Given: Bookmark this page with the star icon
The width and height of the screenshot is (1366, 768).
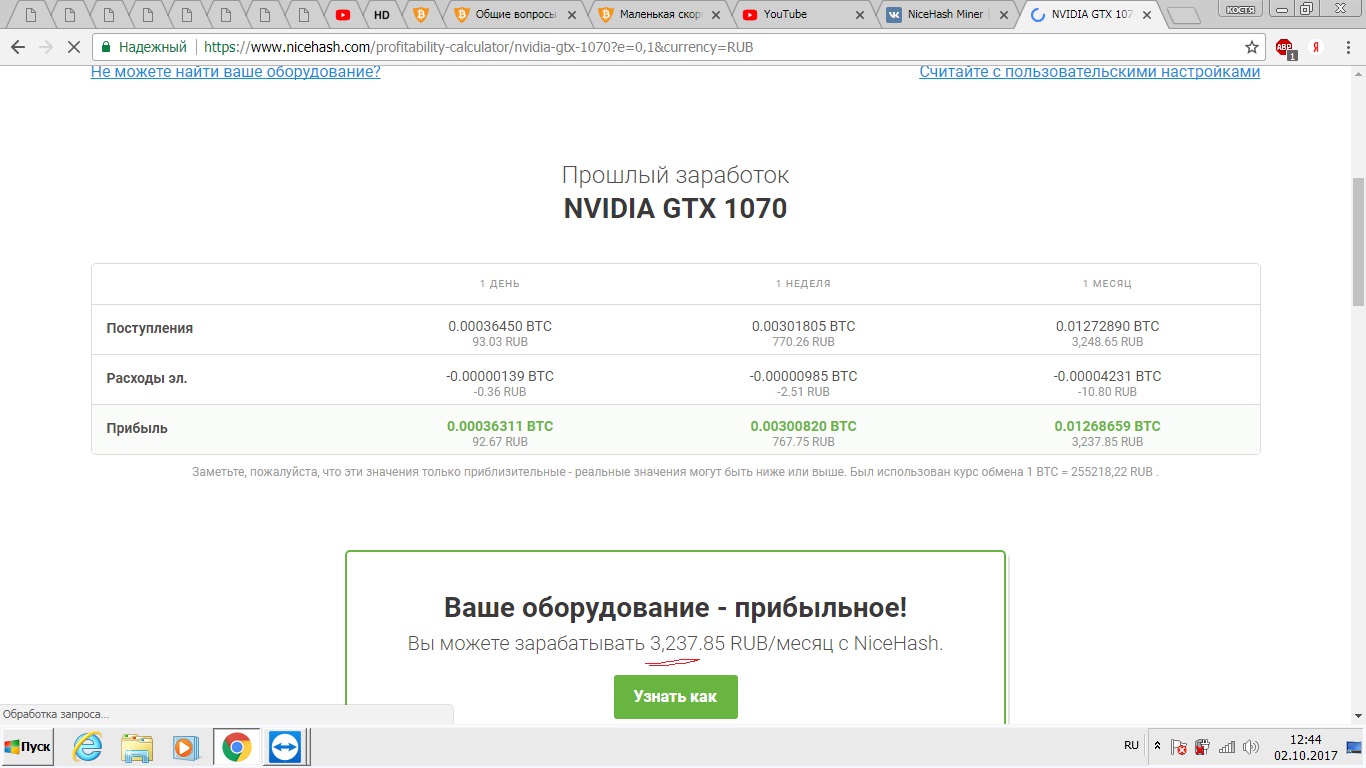Looking at the screenshot, I should (1251, 47).
